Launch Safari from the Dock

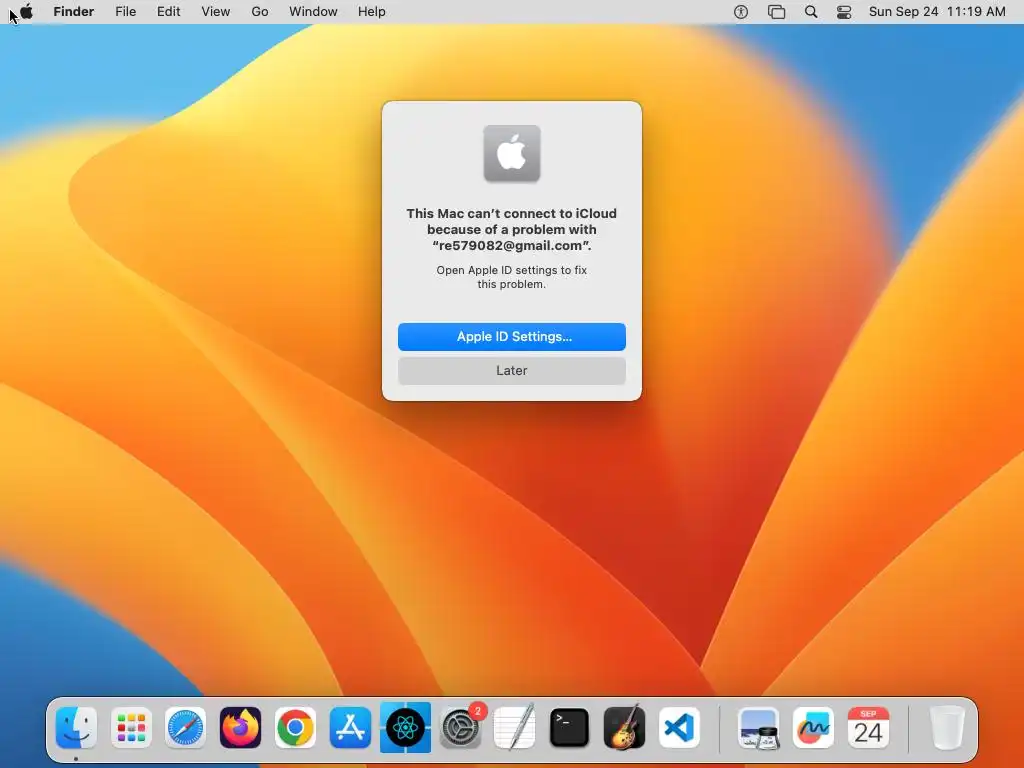(185, 728)
